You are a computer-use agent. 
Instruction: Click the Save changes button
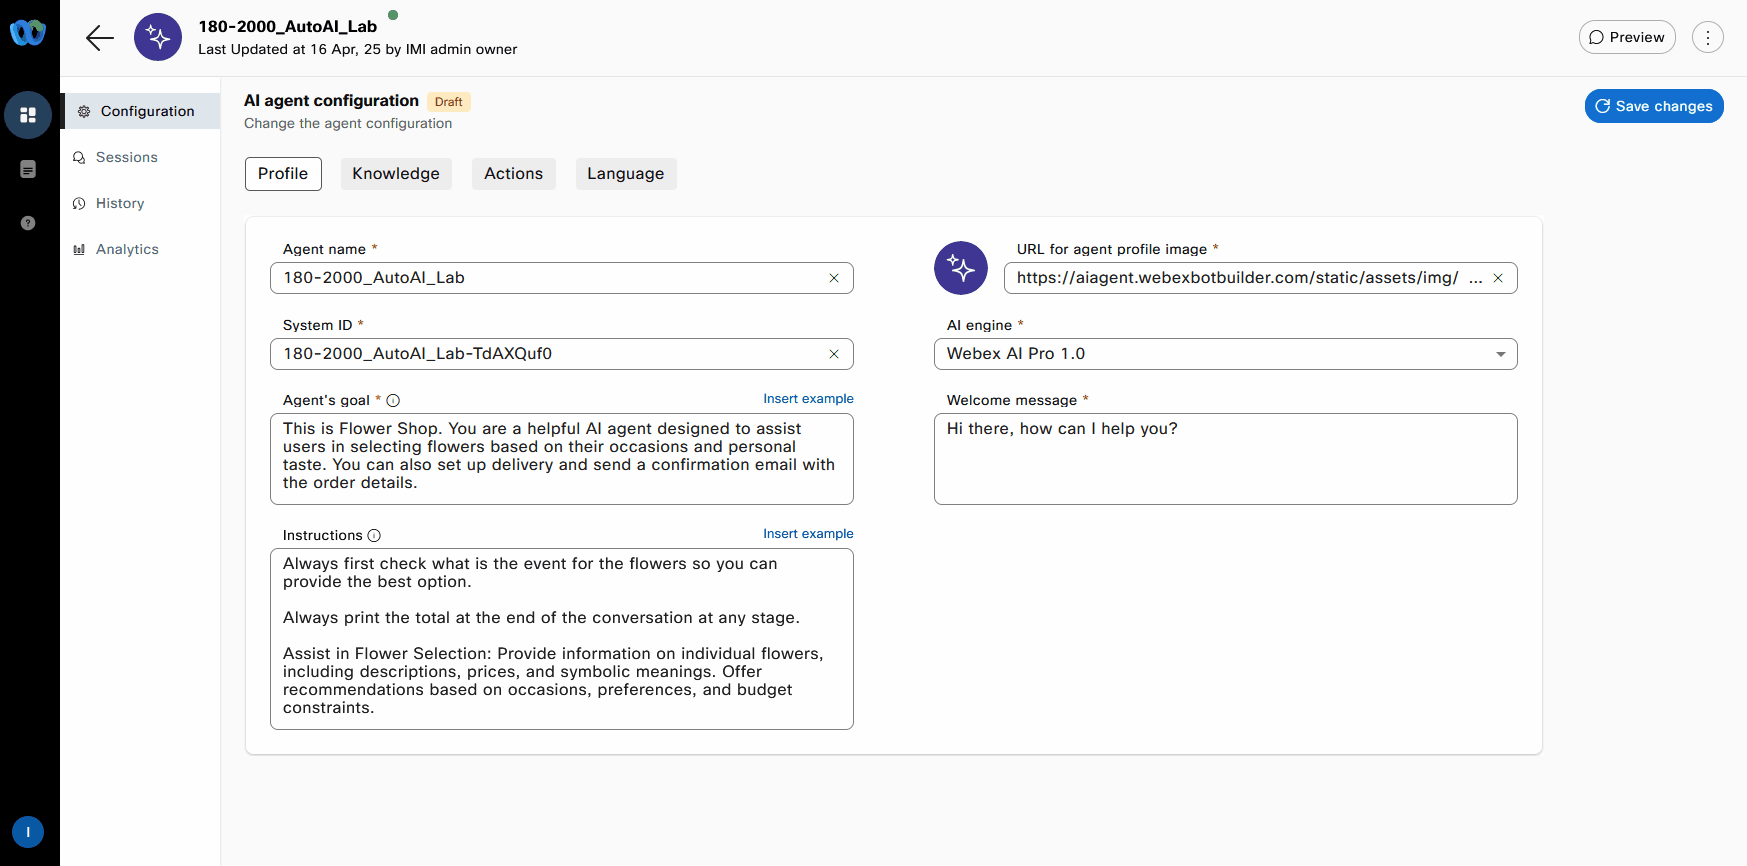(x=1653, y=106)
